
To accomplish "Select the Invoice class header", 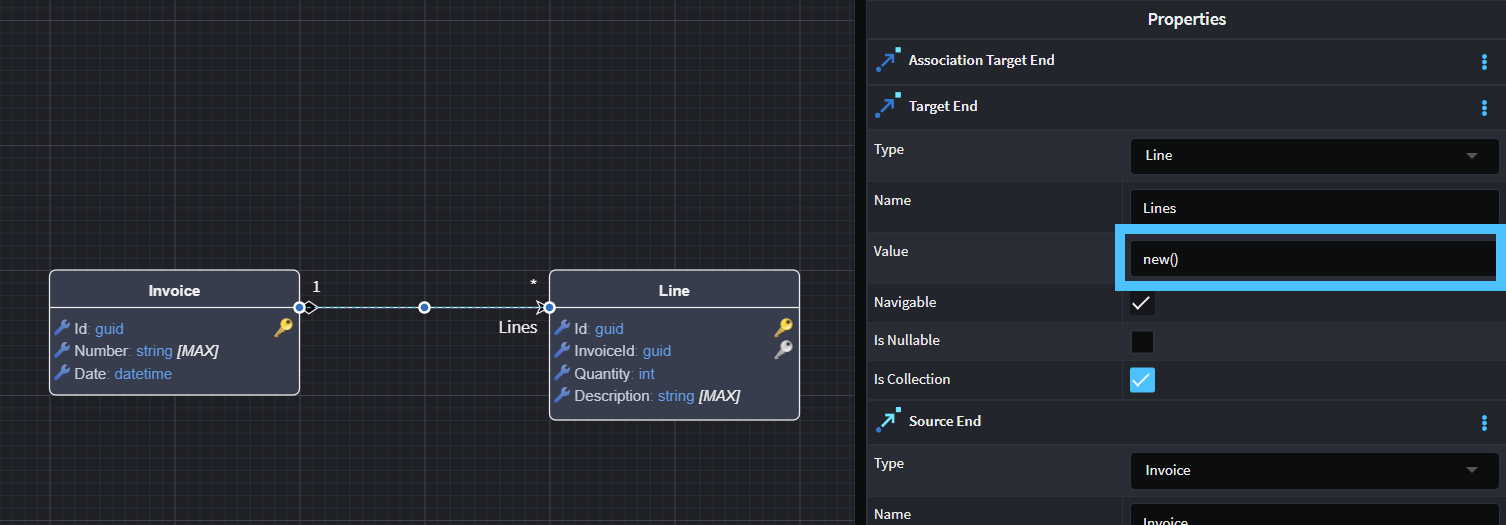I will (x=174, y=290).
